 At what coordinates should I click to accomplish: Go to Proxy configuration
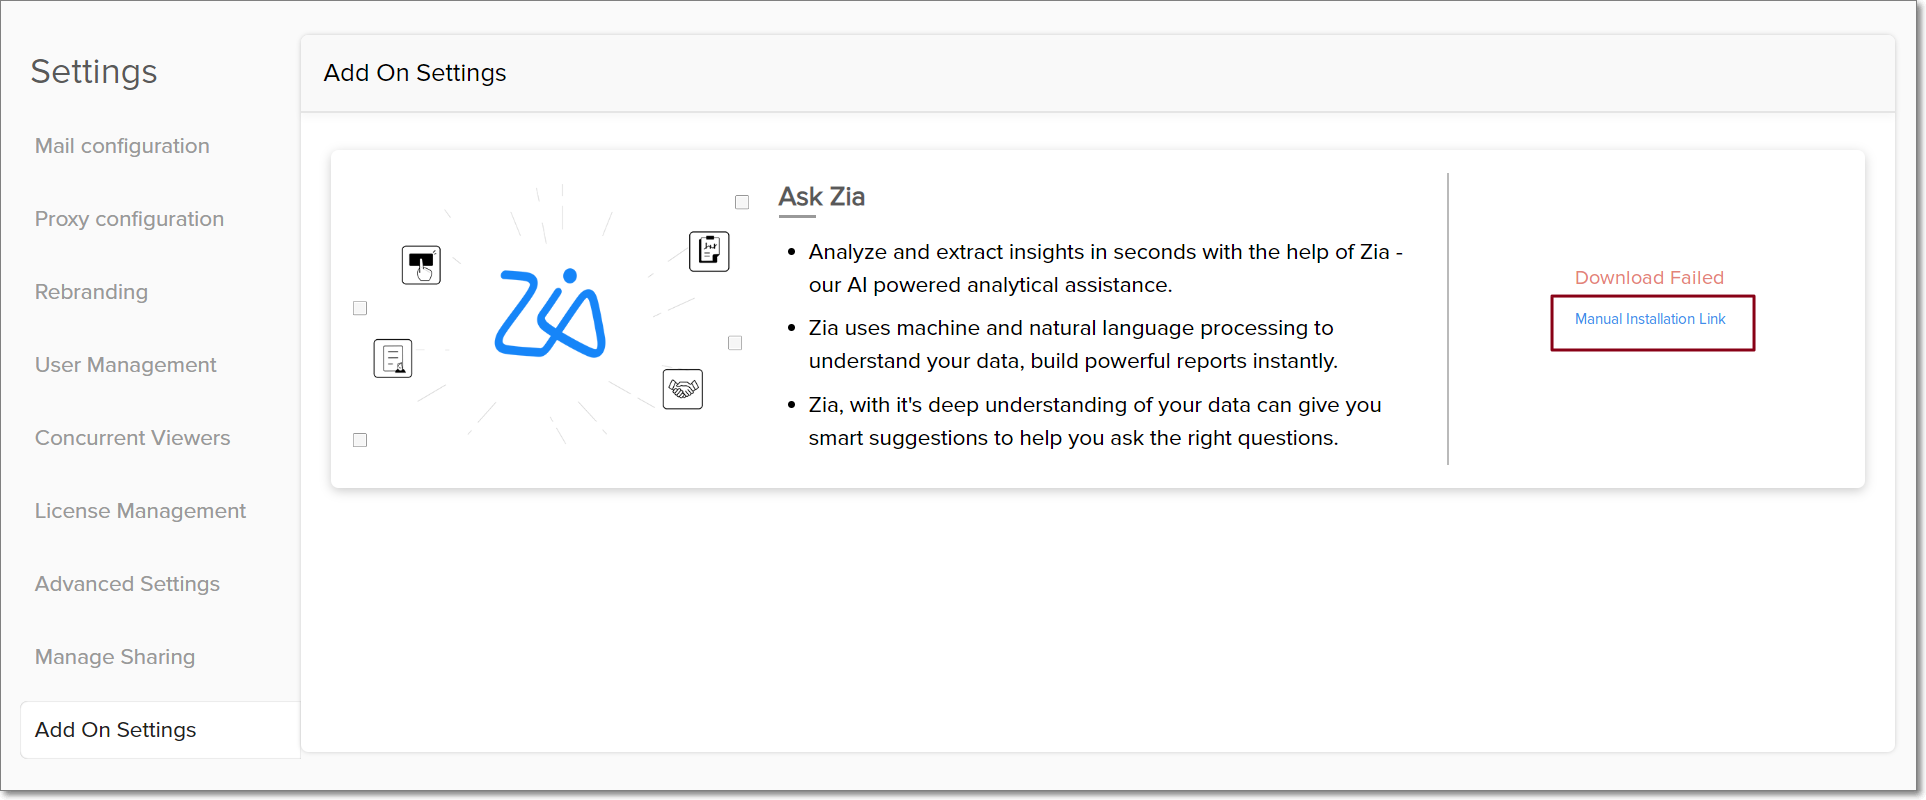[129, 219]
